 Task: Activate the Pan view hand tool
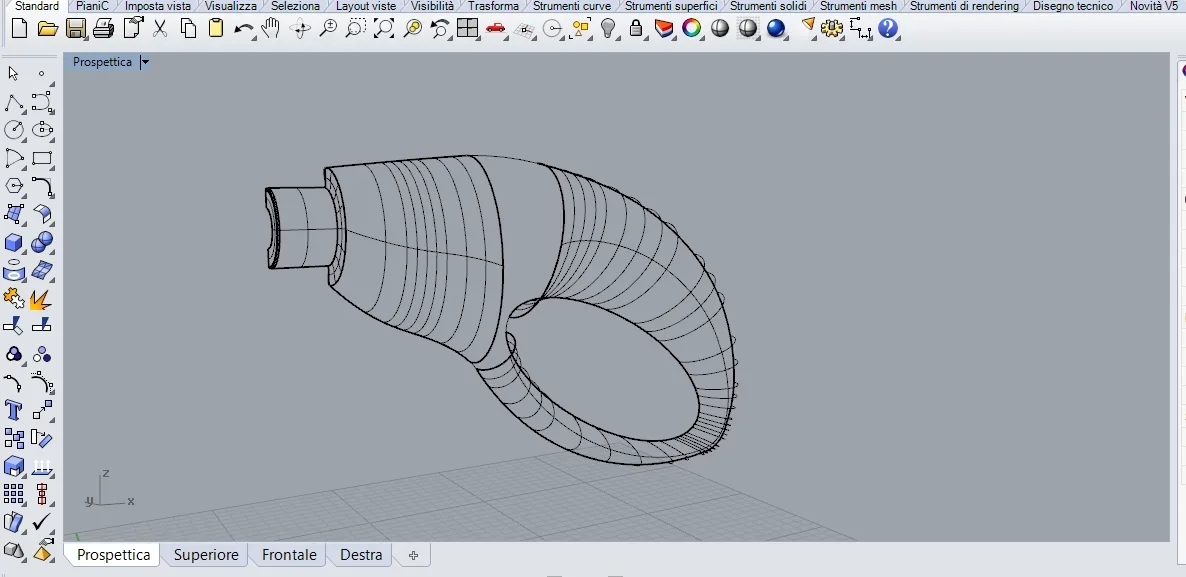tap(270, 29)
